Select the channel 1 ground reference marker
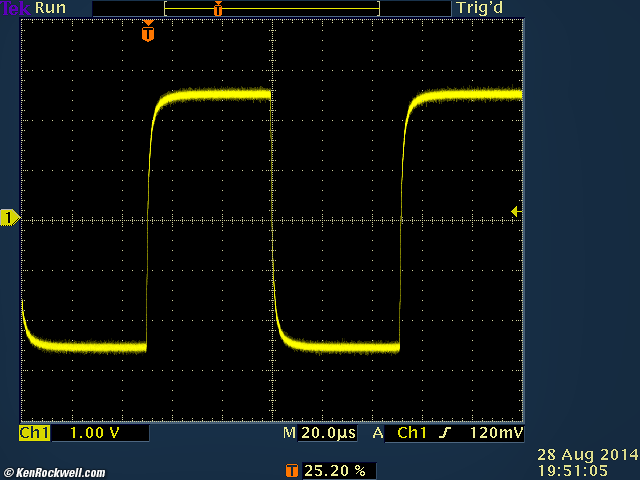Viewport: 640px width, 480px height. [x=9, y=217]
